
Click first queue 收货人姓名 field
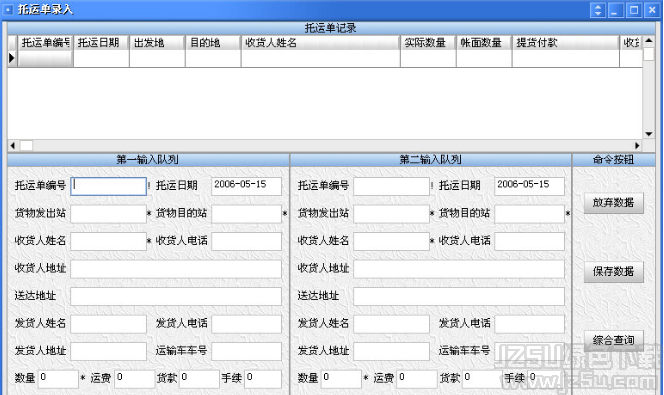pos(108,241)
